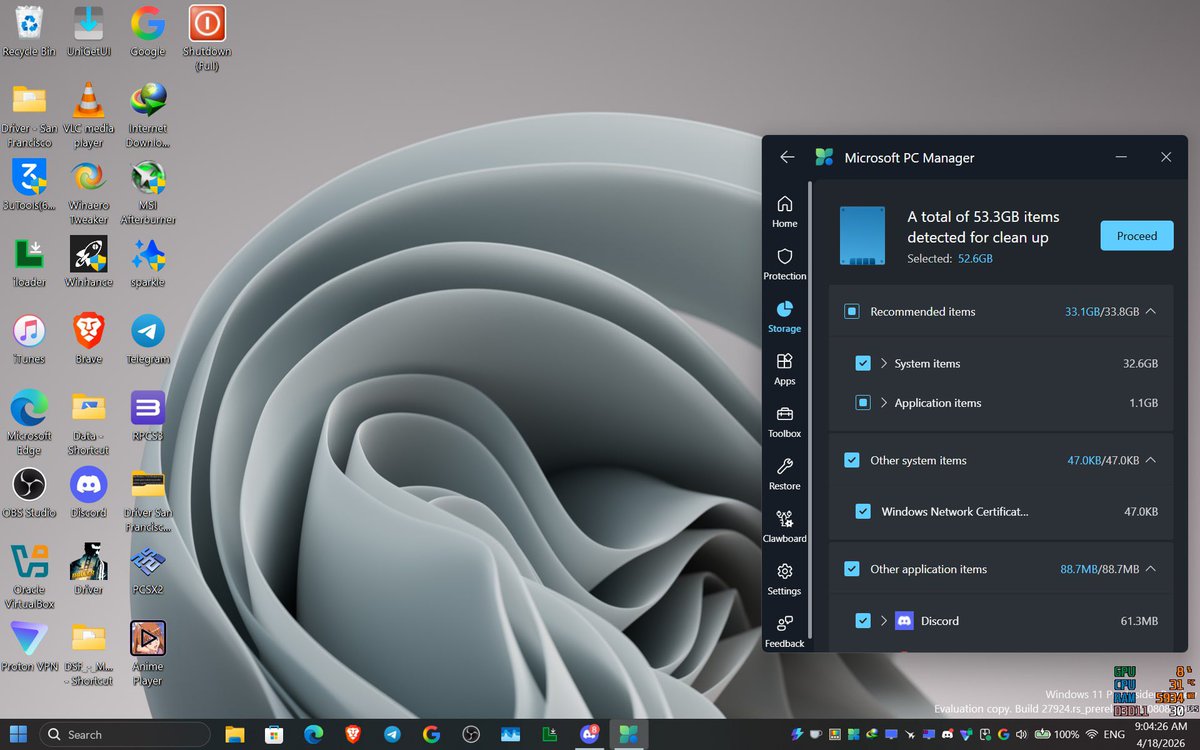Select the Oracle VirtualBox desktop icon
Image resolution: width=1200 pixels, height=750 pixels.
click(x=29, y=577)
